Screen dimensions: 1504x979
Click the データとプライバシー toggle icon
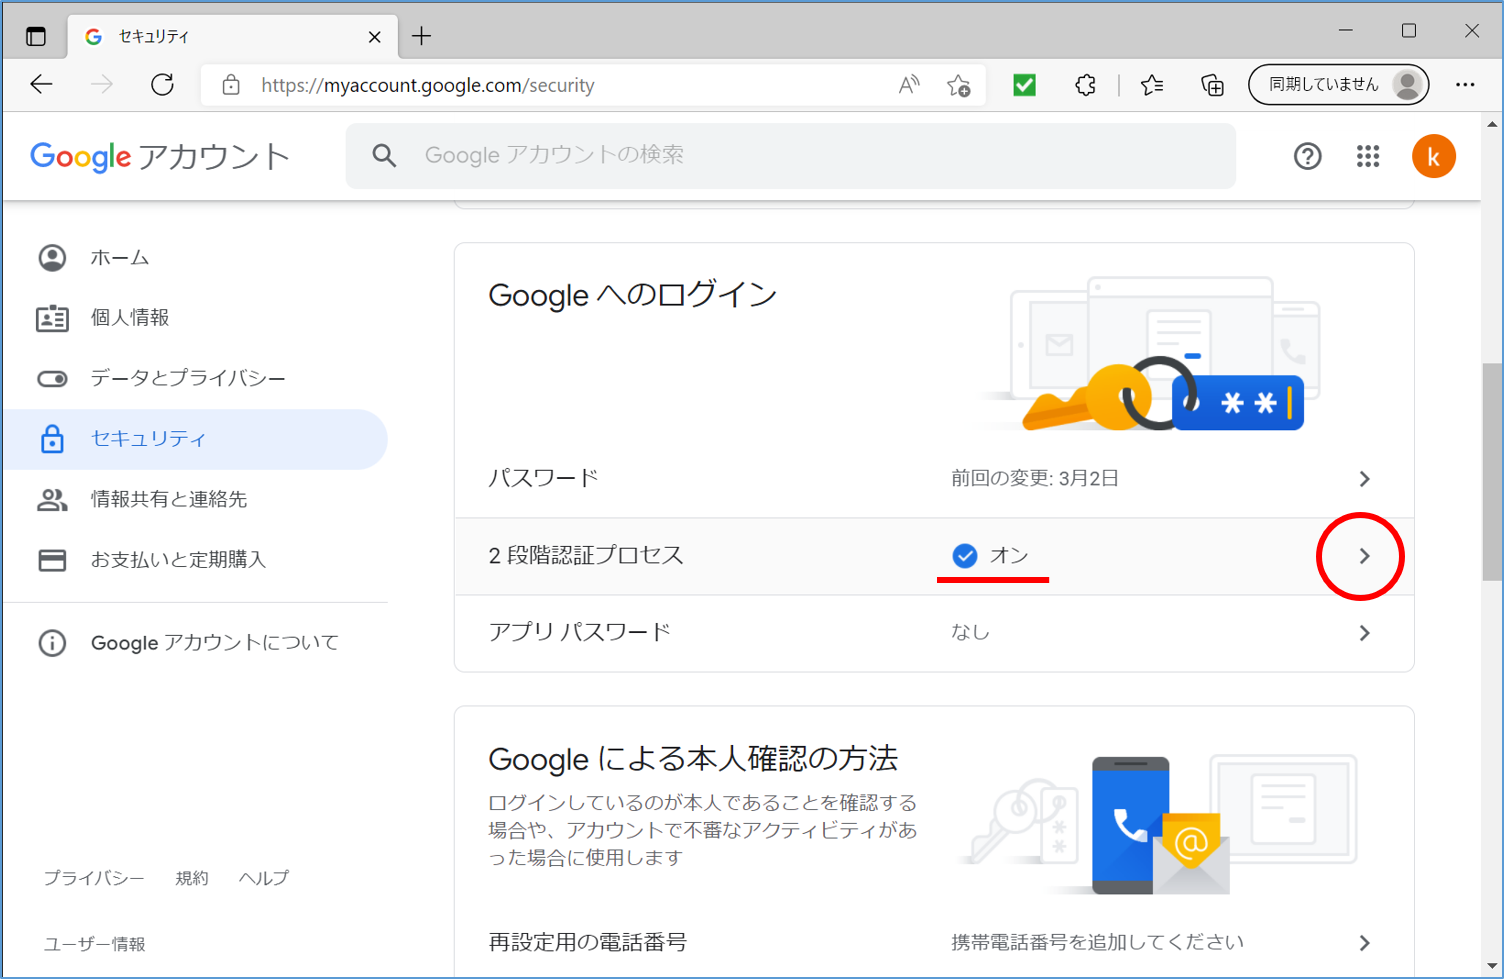(x=52, y=379)
